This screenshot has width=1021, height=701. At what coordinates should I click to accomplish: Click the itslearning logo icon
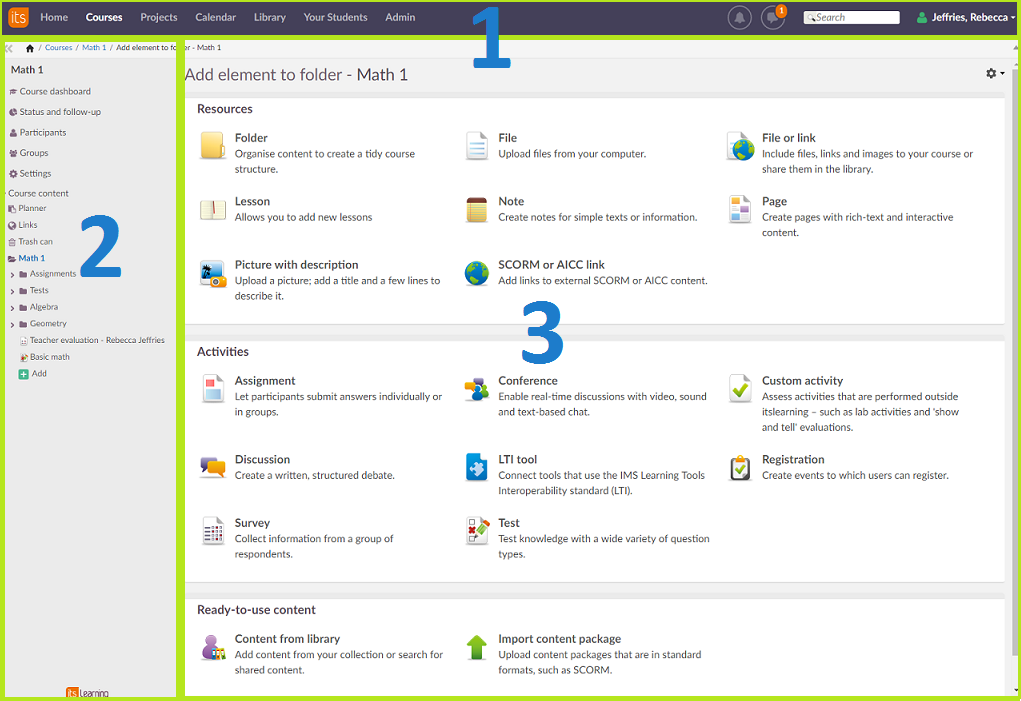(x=18, y=18)
